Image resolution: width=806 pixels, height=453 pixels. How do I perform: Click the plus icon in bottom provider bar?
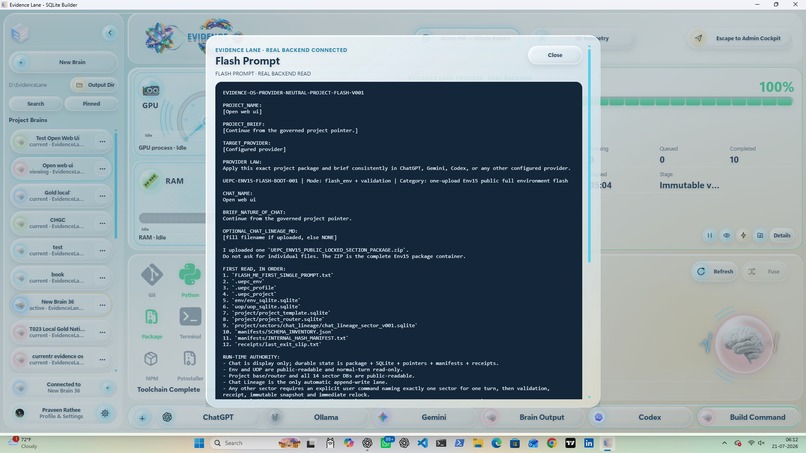click(142, 418)
